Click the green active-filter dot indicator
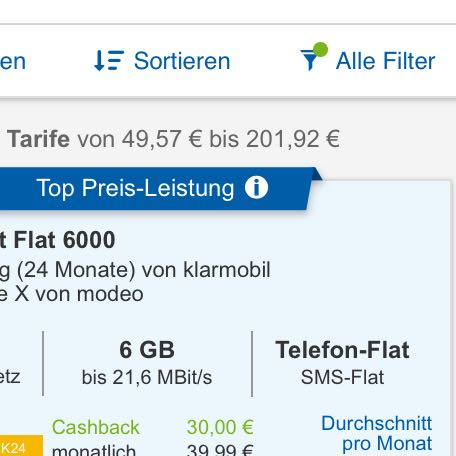This screenshot has height=456, width=456. (320, 50)
